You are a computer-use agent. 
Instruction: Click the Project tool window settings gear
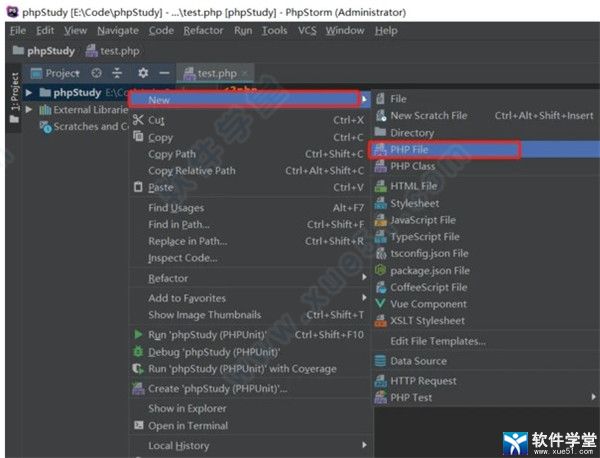click(x=143, y=73)
